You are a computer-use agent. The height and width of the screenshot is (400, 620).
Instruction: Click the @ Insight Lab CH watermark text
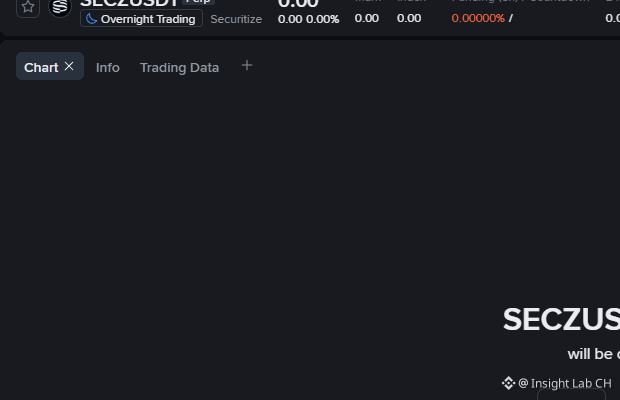pos(565,383)
